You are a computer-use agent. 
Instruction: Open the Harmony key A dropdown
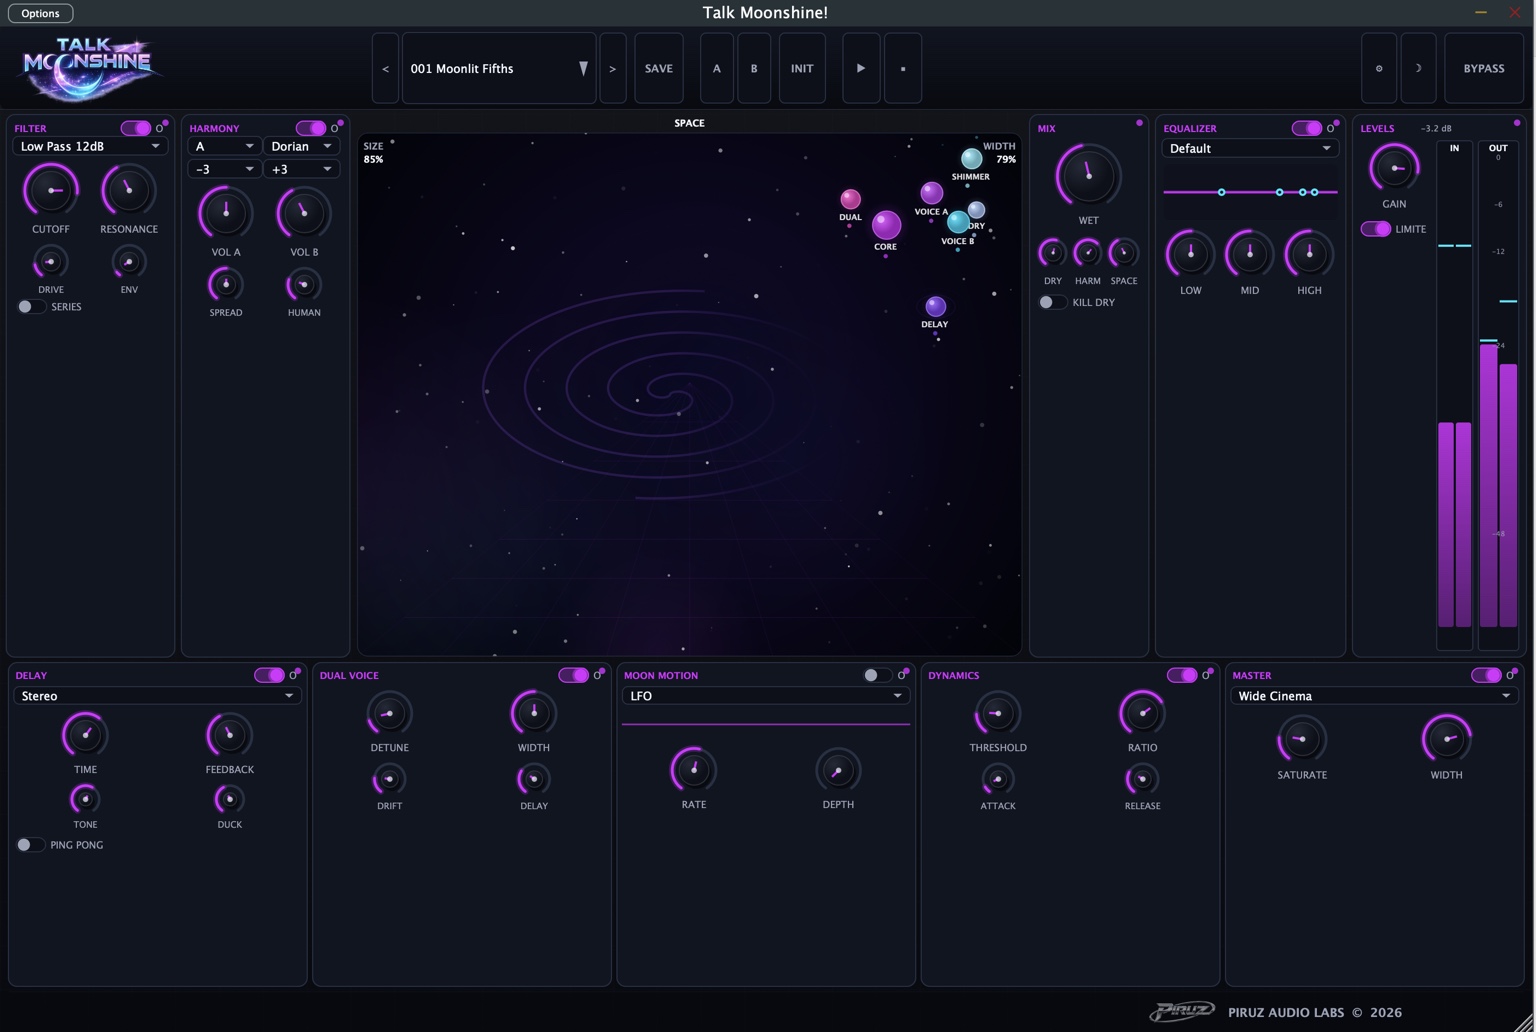point(224,146)
